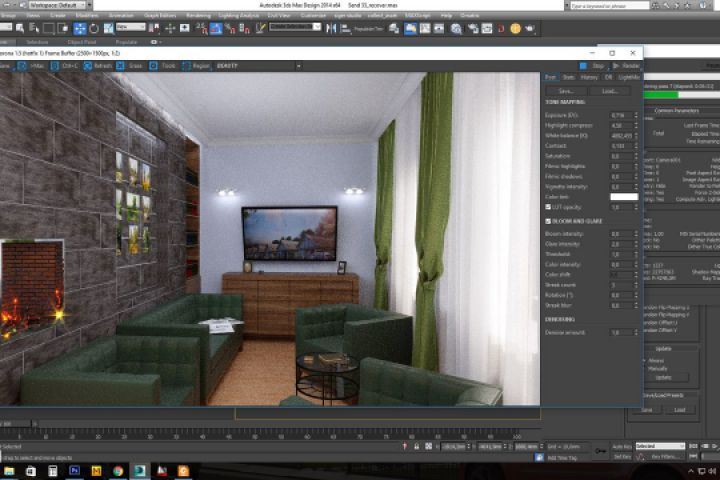Activate the Select and Rotate tool

[x=94, y=28]
